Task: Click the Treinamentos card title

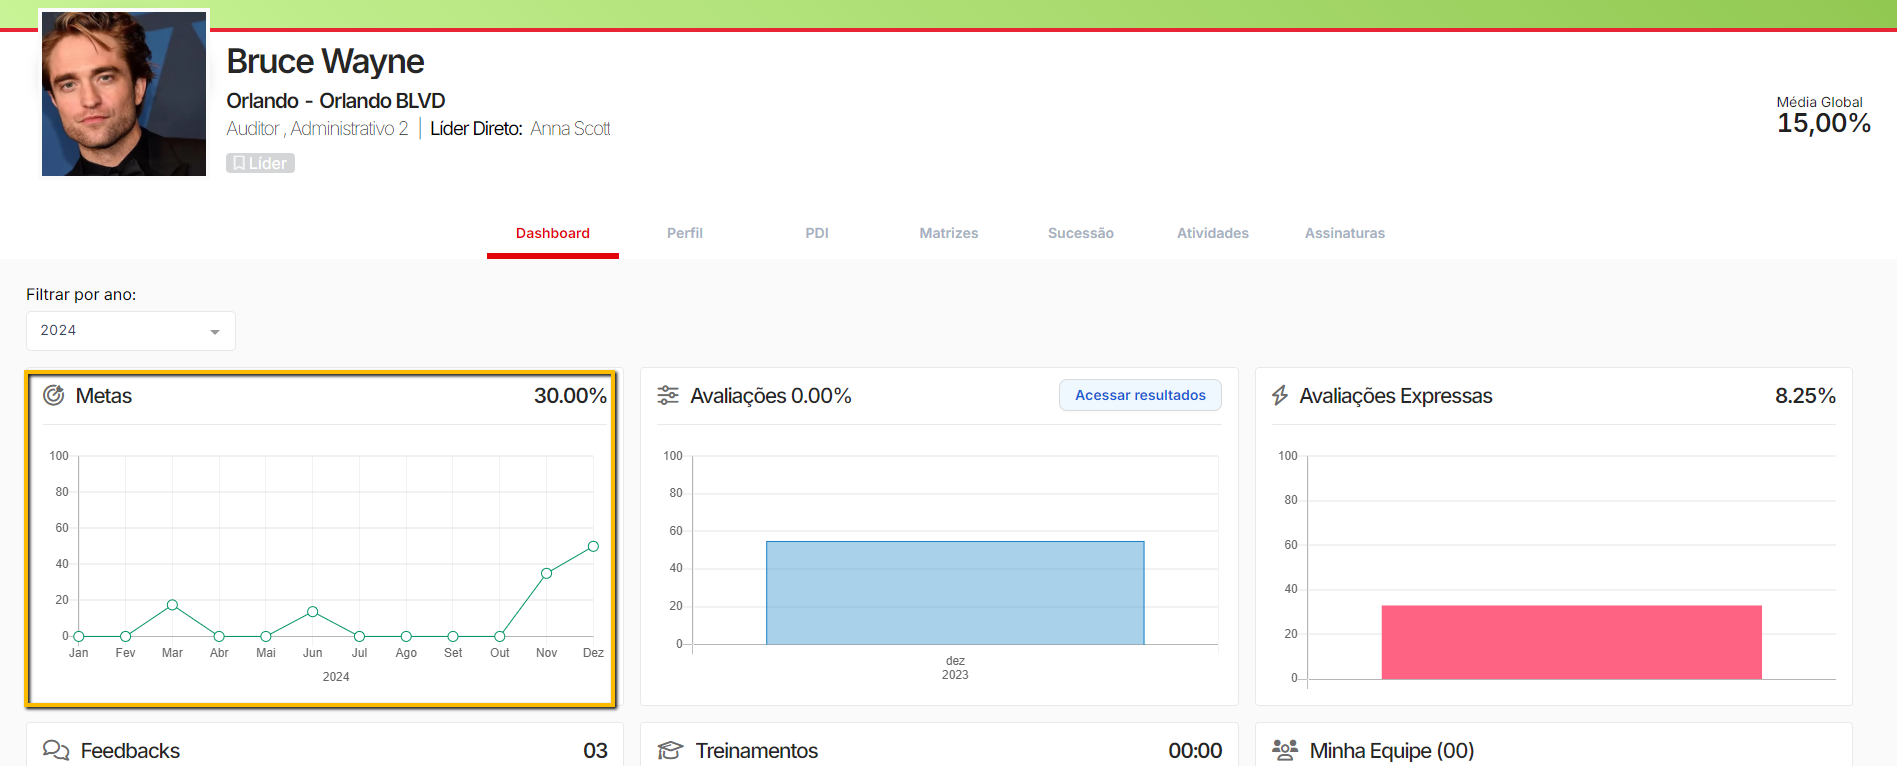Action: click(757, 750)
